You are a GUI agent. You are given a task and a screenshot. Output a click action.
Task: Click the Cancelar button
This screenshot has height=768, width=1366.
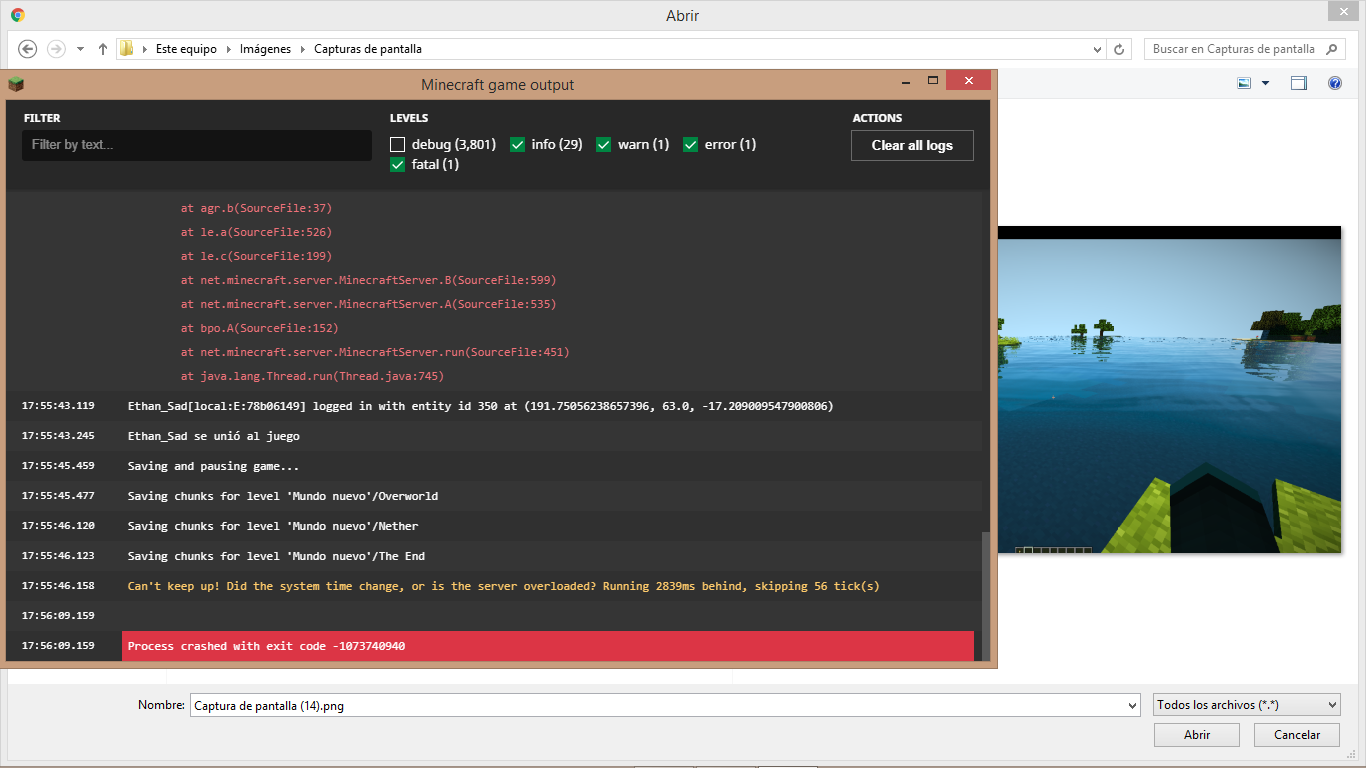point(1296,735)
